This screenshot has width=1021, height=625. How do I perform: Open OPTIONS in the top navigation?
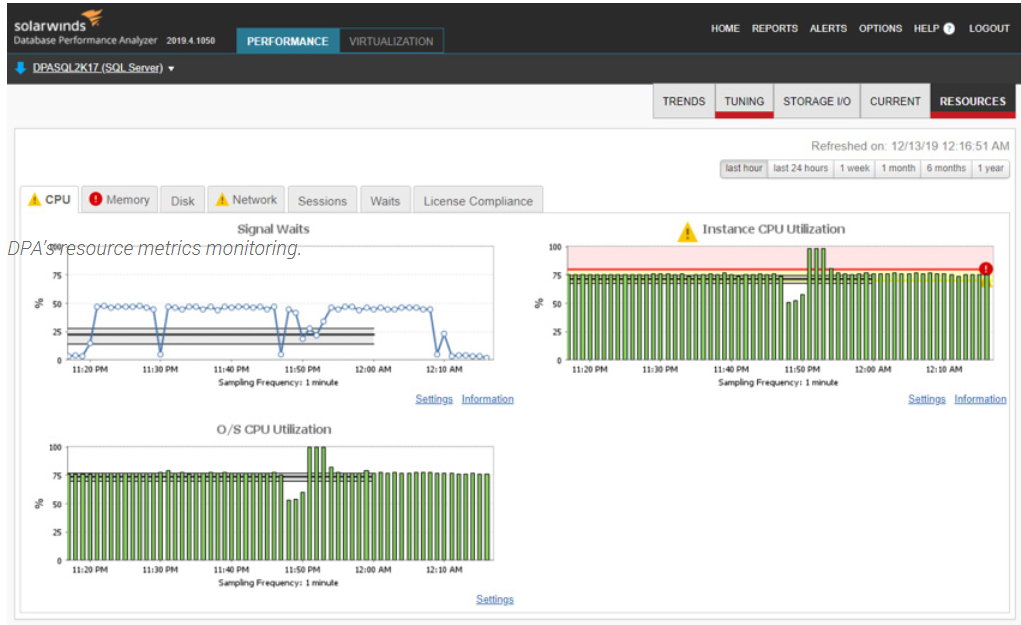[x=880, y=29]
